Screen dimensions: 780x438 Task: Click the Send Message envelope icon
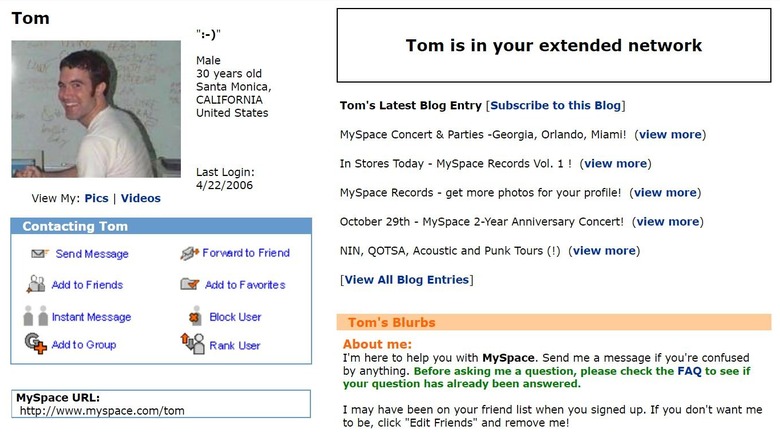[x=39, y=254]
